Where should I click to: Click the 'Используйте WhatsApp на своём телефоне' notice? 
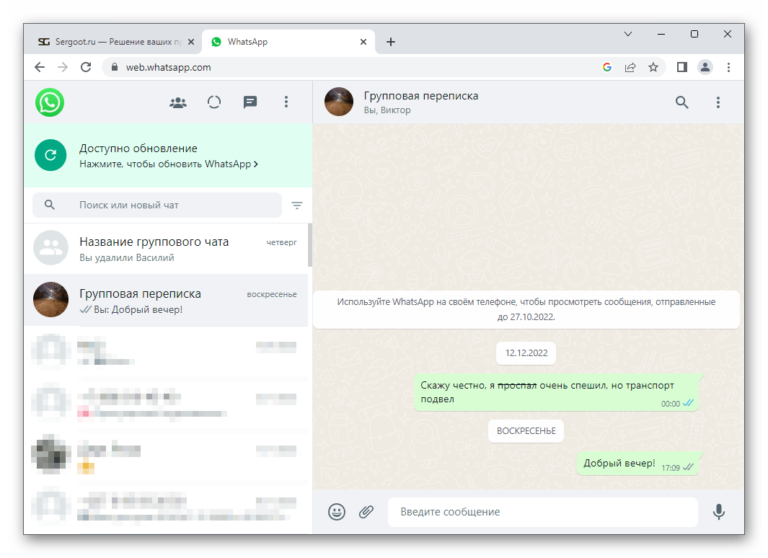coord(526,309)
